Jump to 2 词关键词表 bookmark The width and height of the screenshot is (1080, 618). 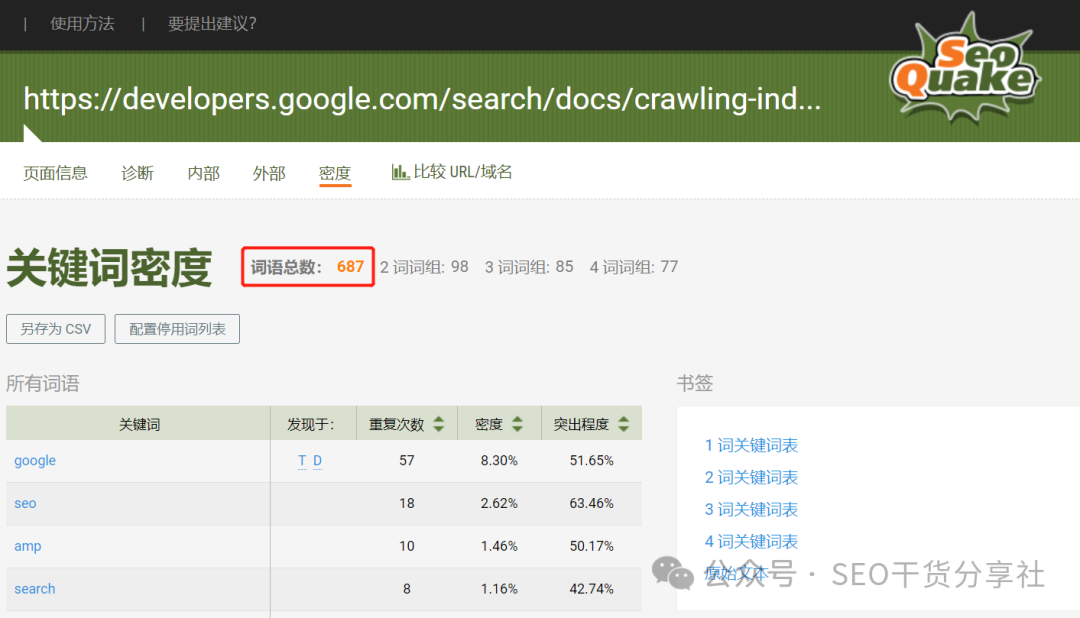[x=751, y=477]
